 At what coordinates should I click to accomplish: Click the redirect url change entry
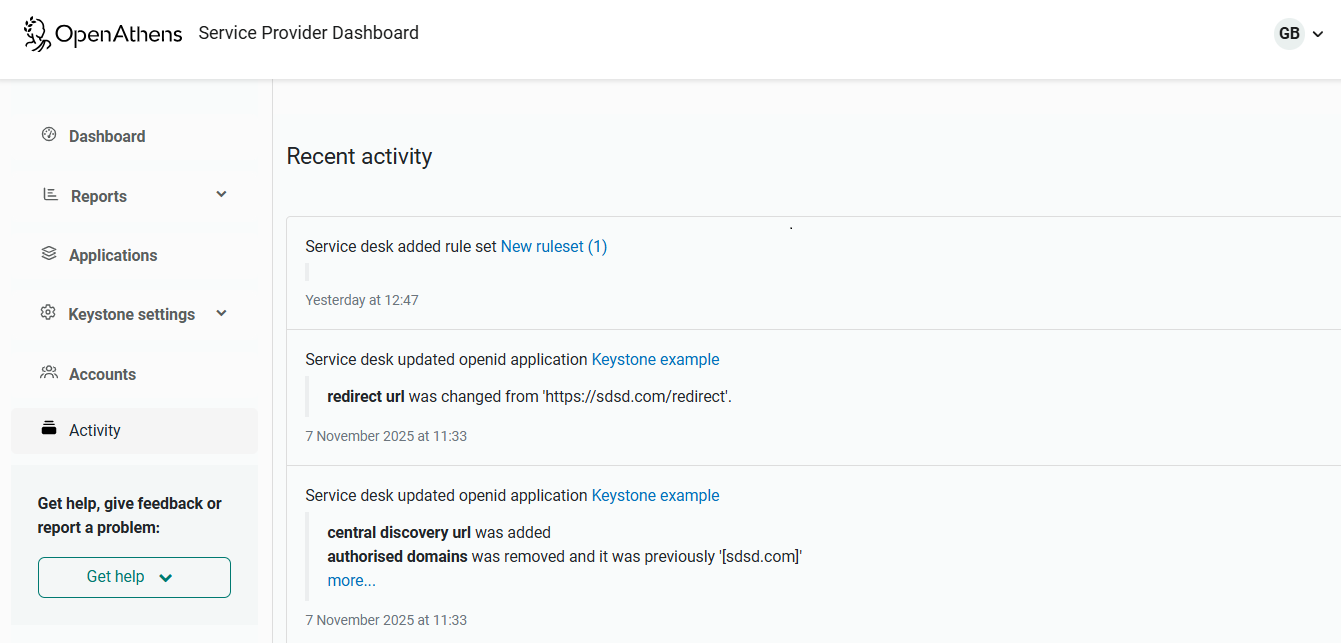click(x=529, y=396)
